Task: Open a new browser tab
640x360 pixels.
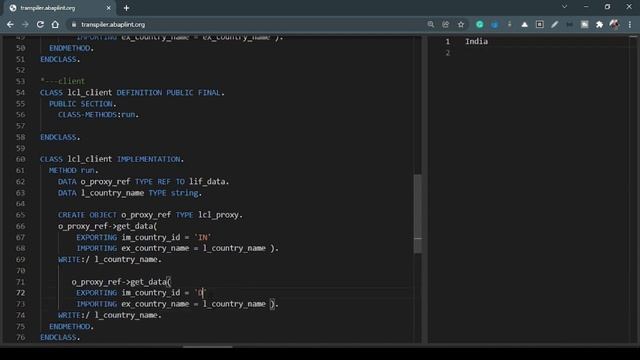Action: click(127, 8)
